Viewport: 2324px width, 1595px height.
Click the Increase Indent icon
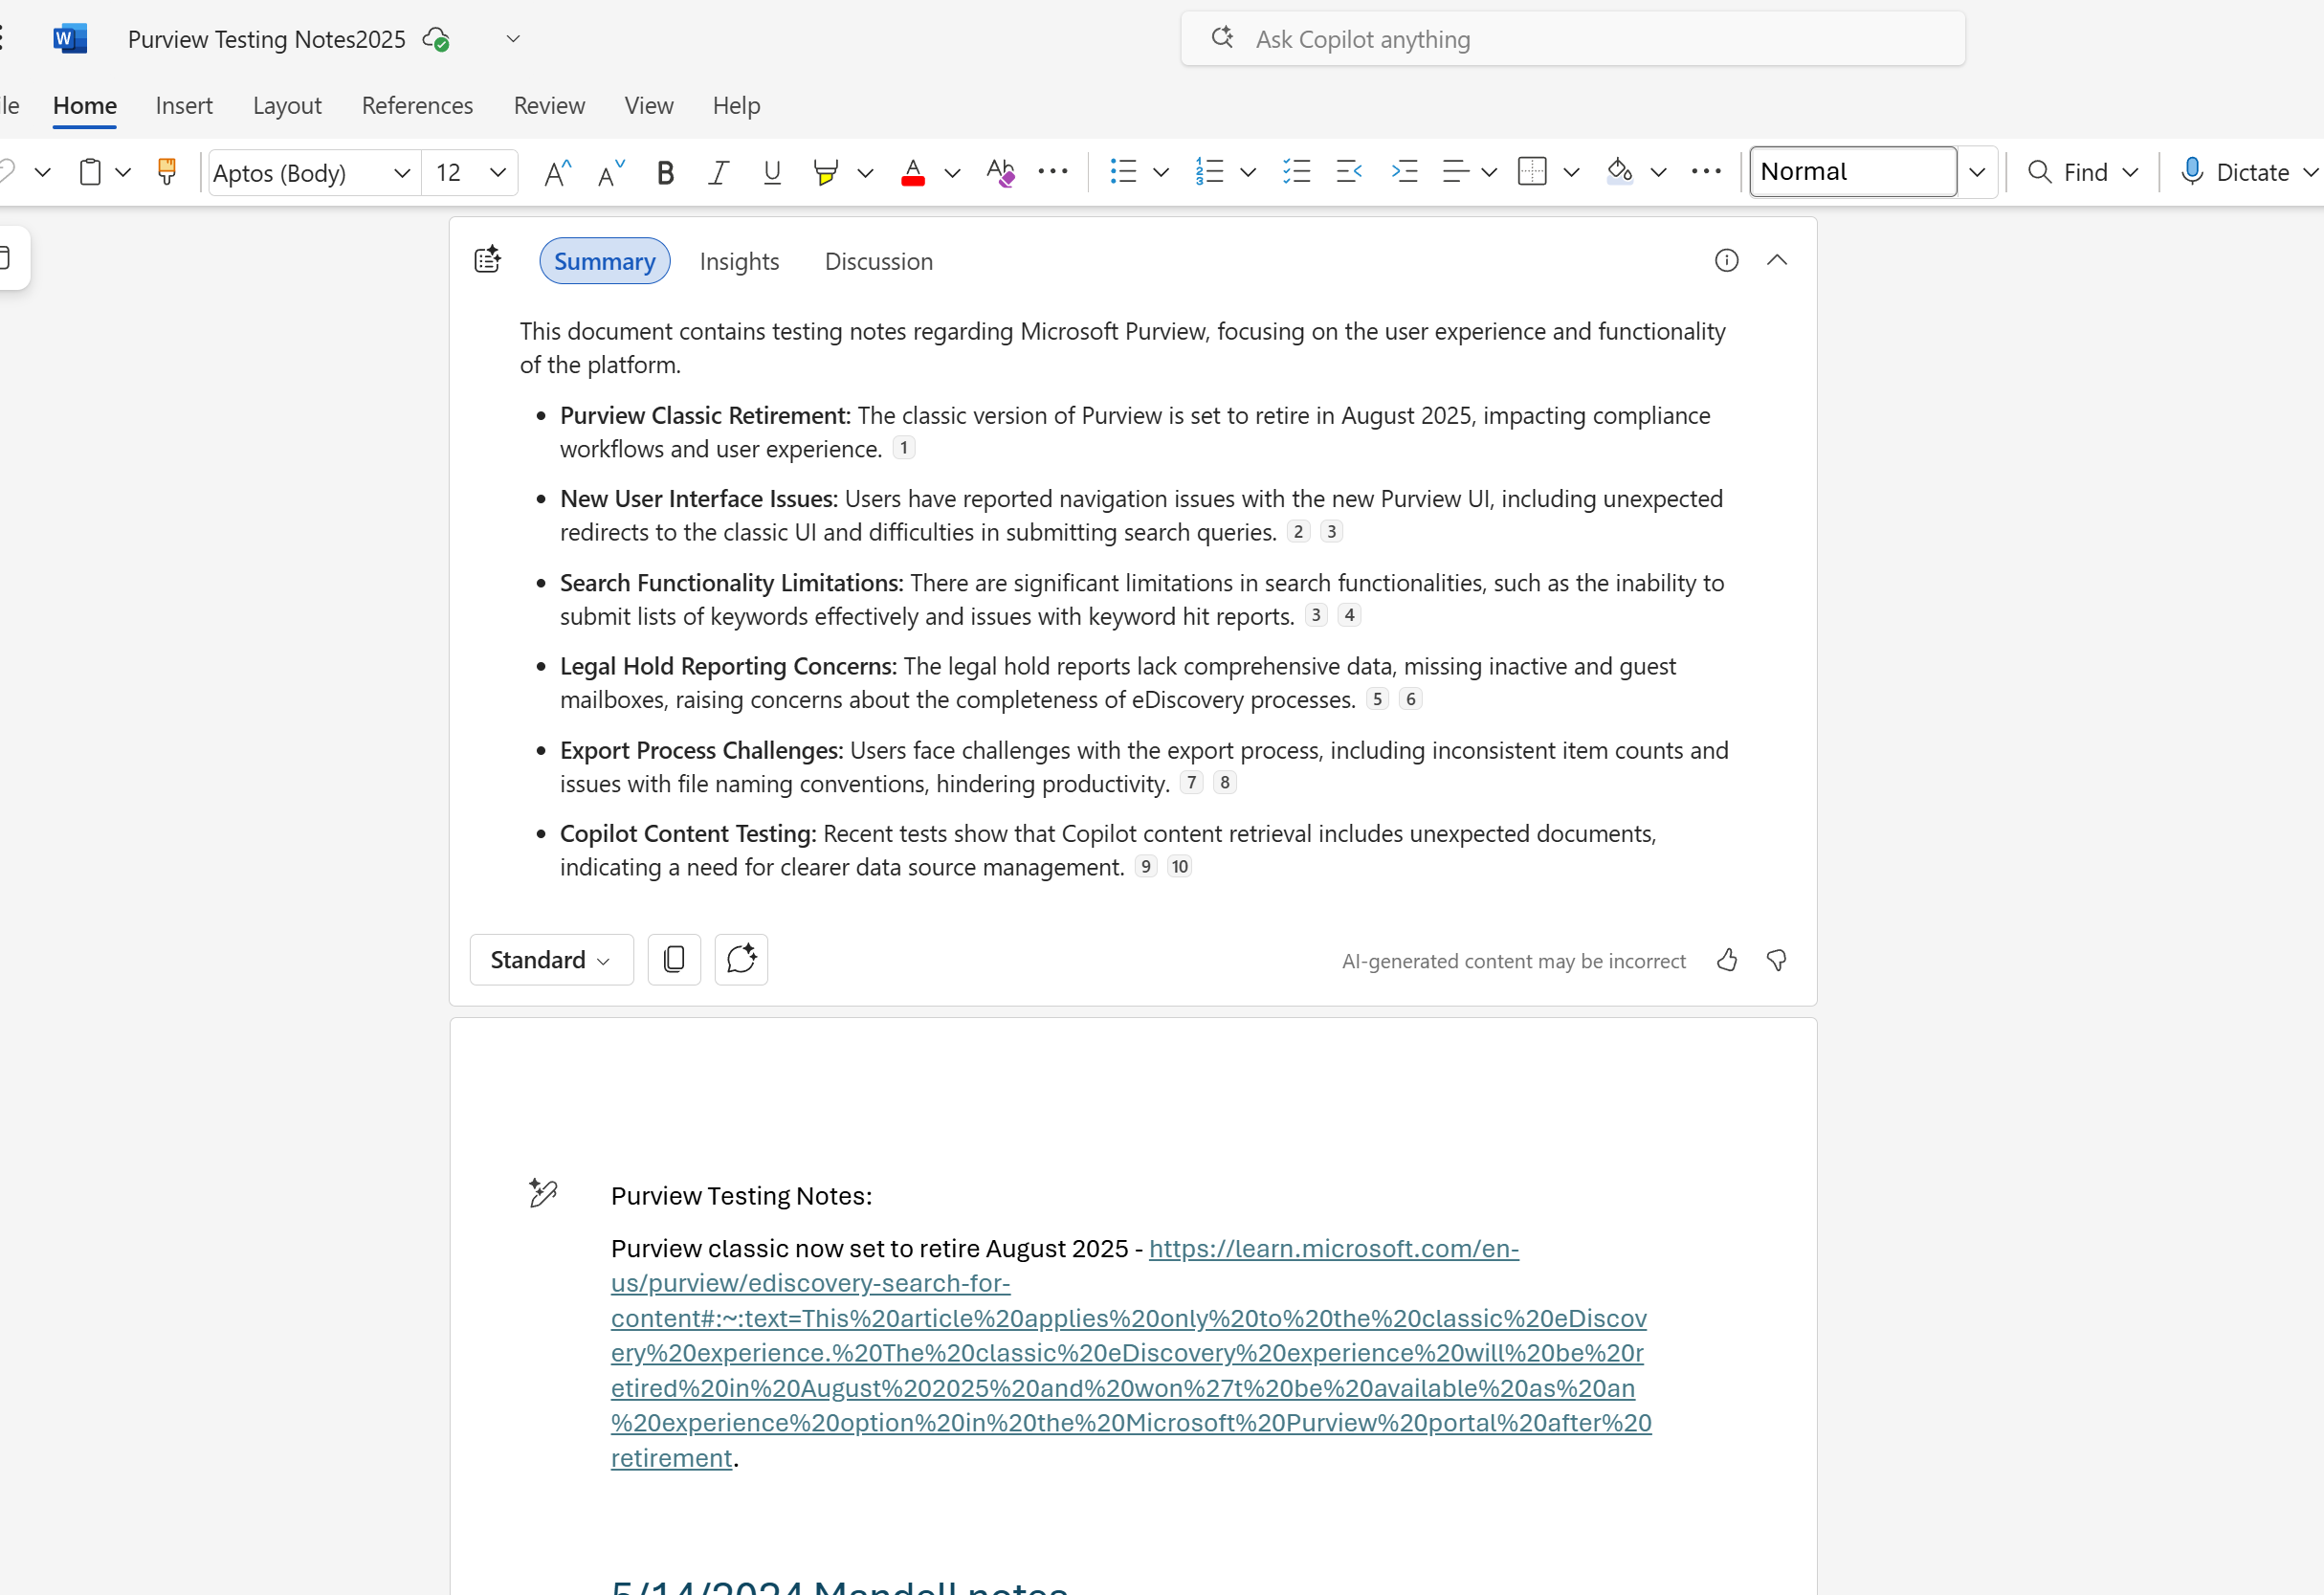tap(1405, 172)
